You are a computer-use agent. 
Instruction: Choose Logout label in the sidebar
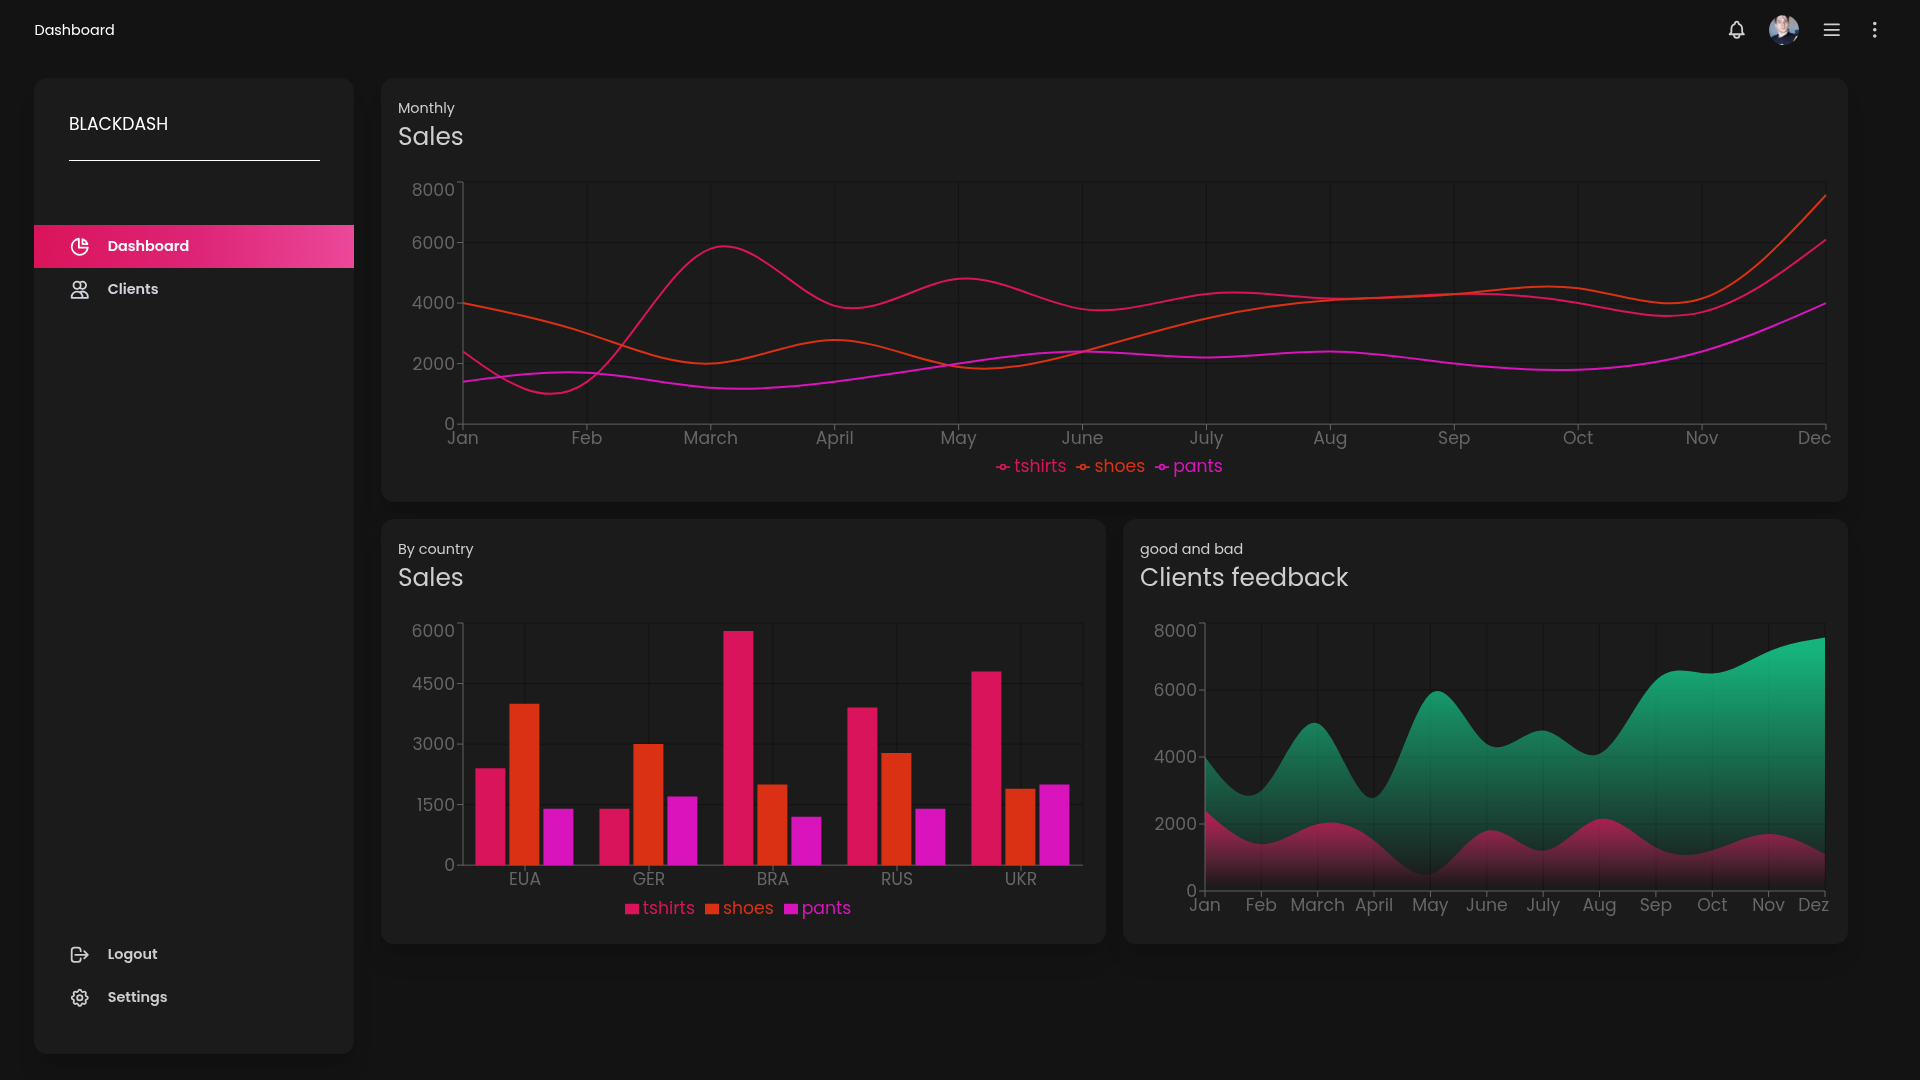pos(132,954)
